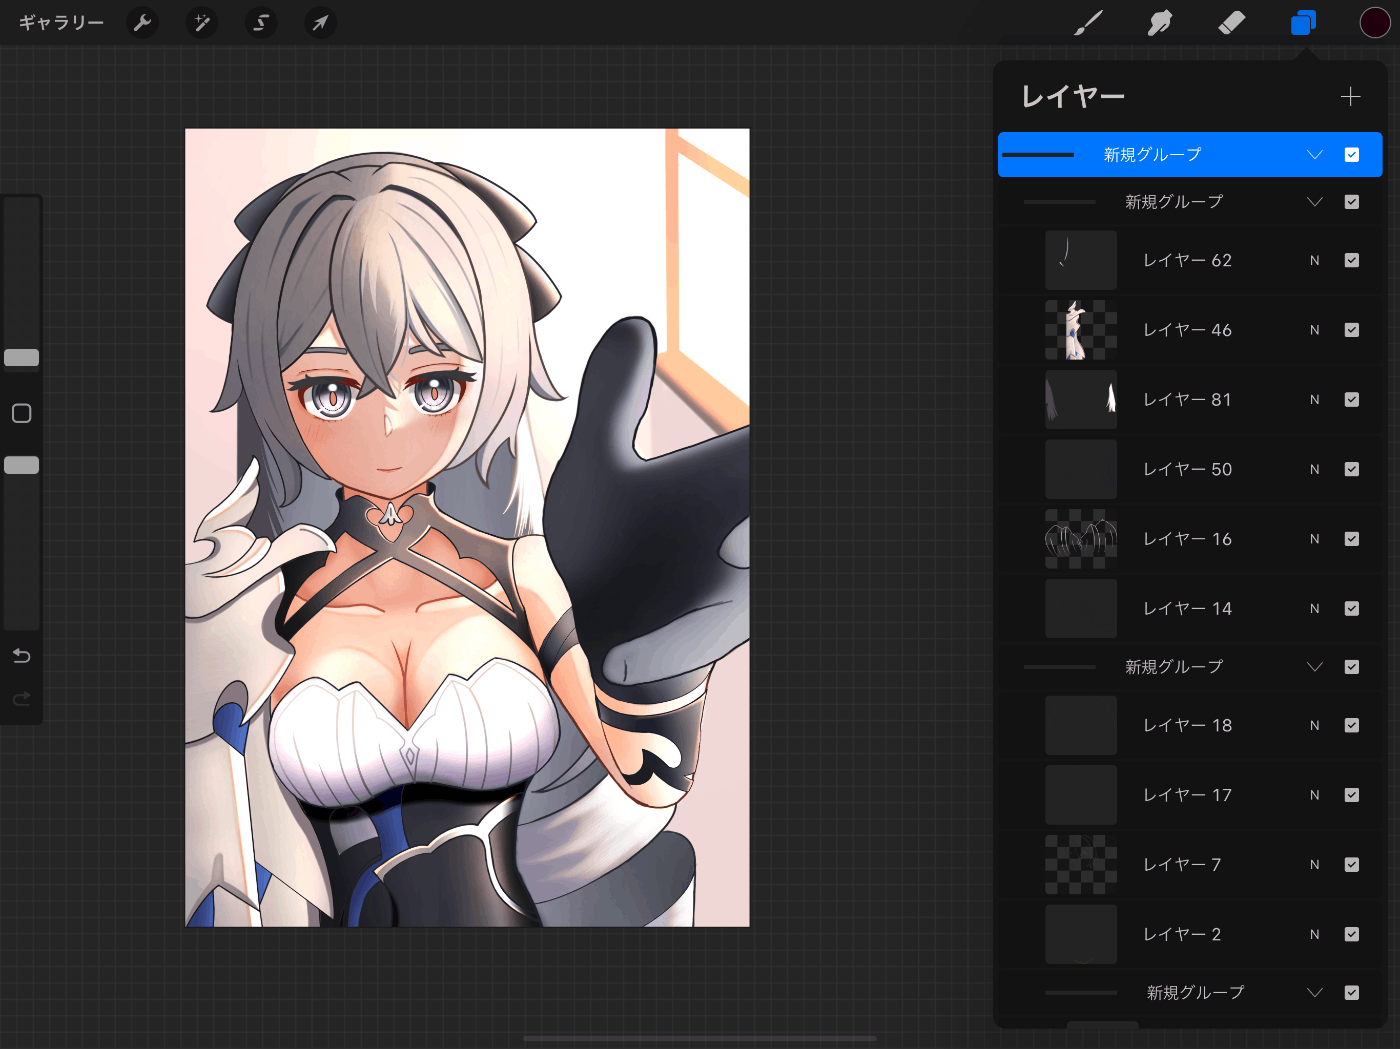Image resolution: width=1400 pixels, height=1049 pixels.
Task: Open blend mode N for レイヤー 17
Action: coord(1315,795)
